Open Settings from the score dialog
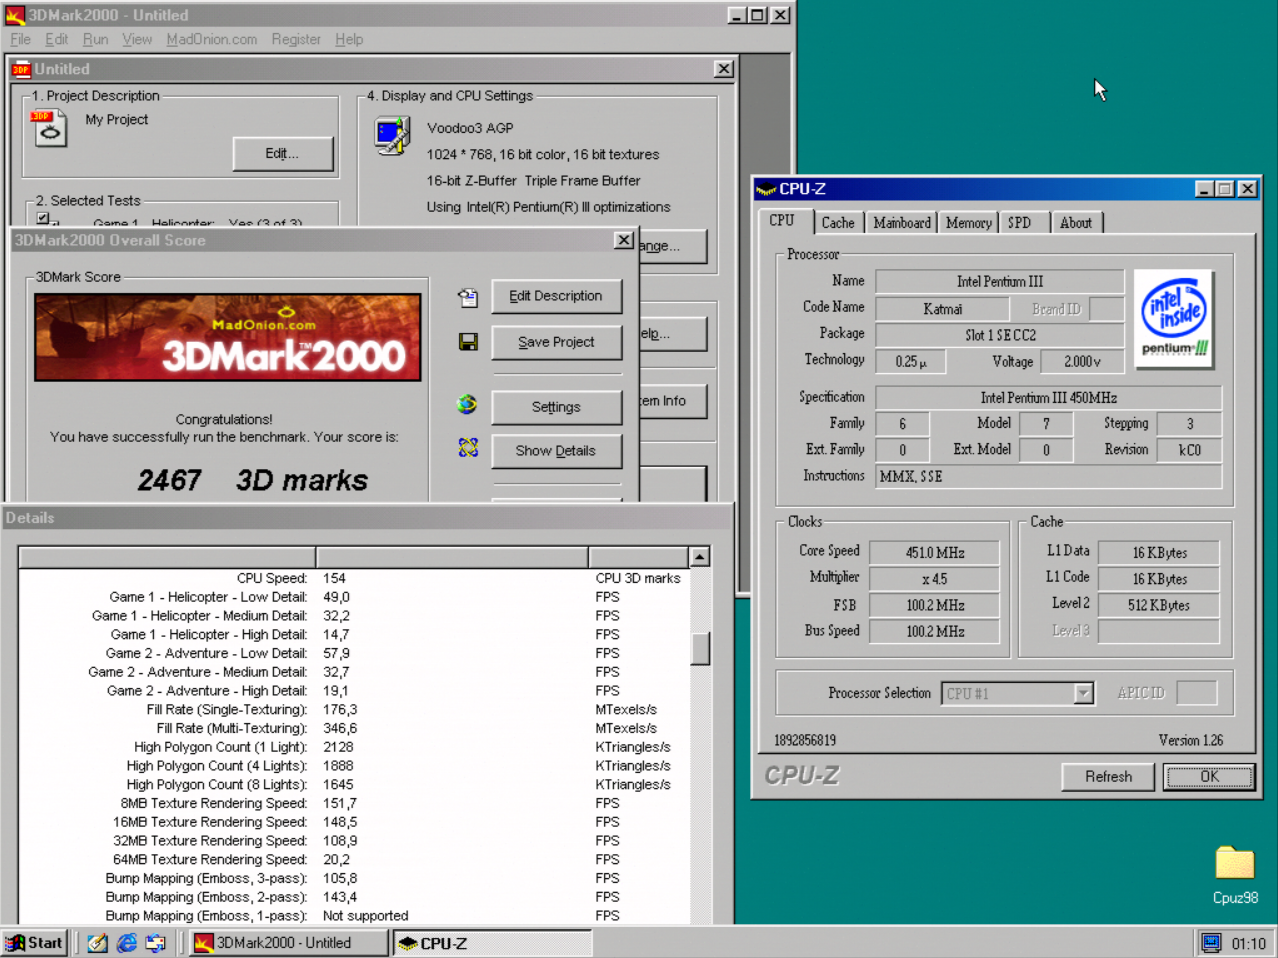The width and height of the screenshot is (1278, 958). pyautogui.click(x=556, y=407)
